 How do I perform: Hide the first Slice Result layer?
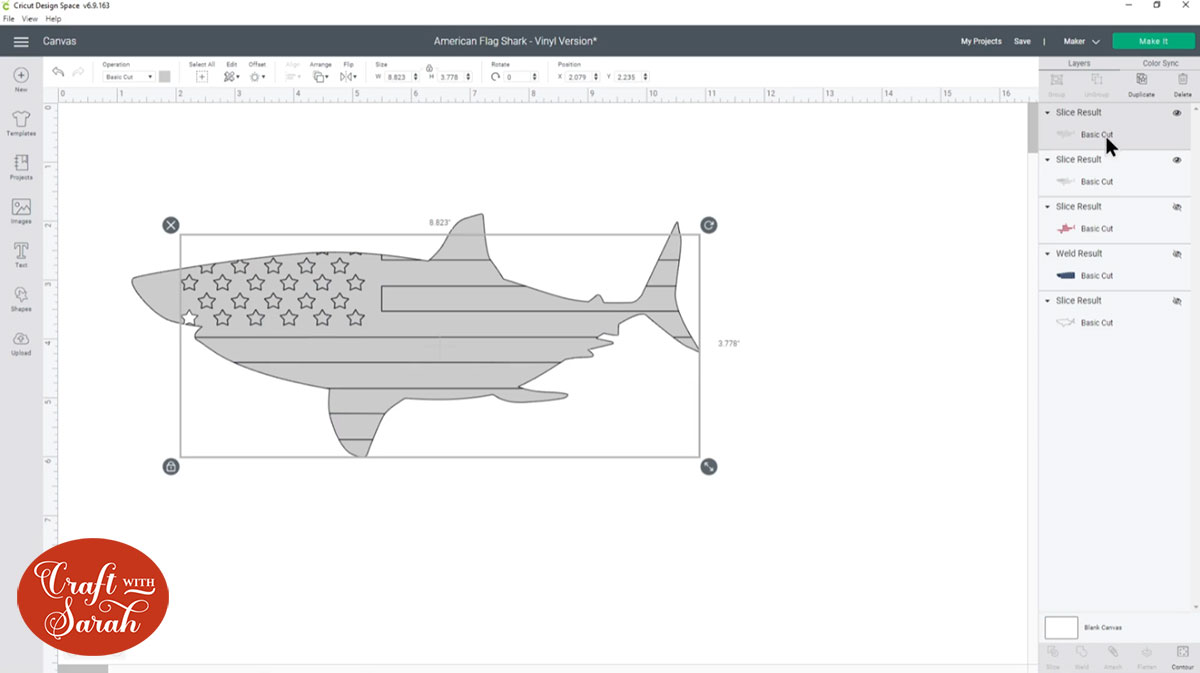[1177, 113]
